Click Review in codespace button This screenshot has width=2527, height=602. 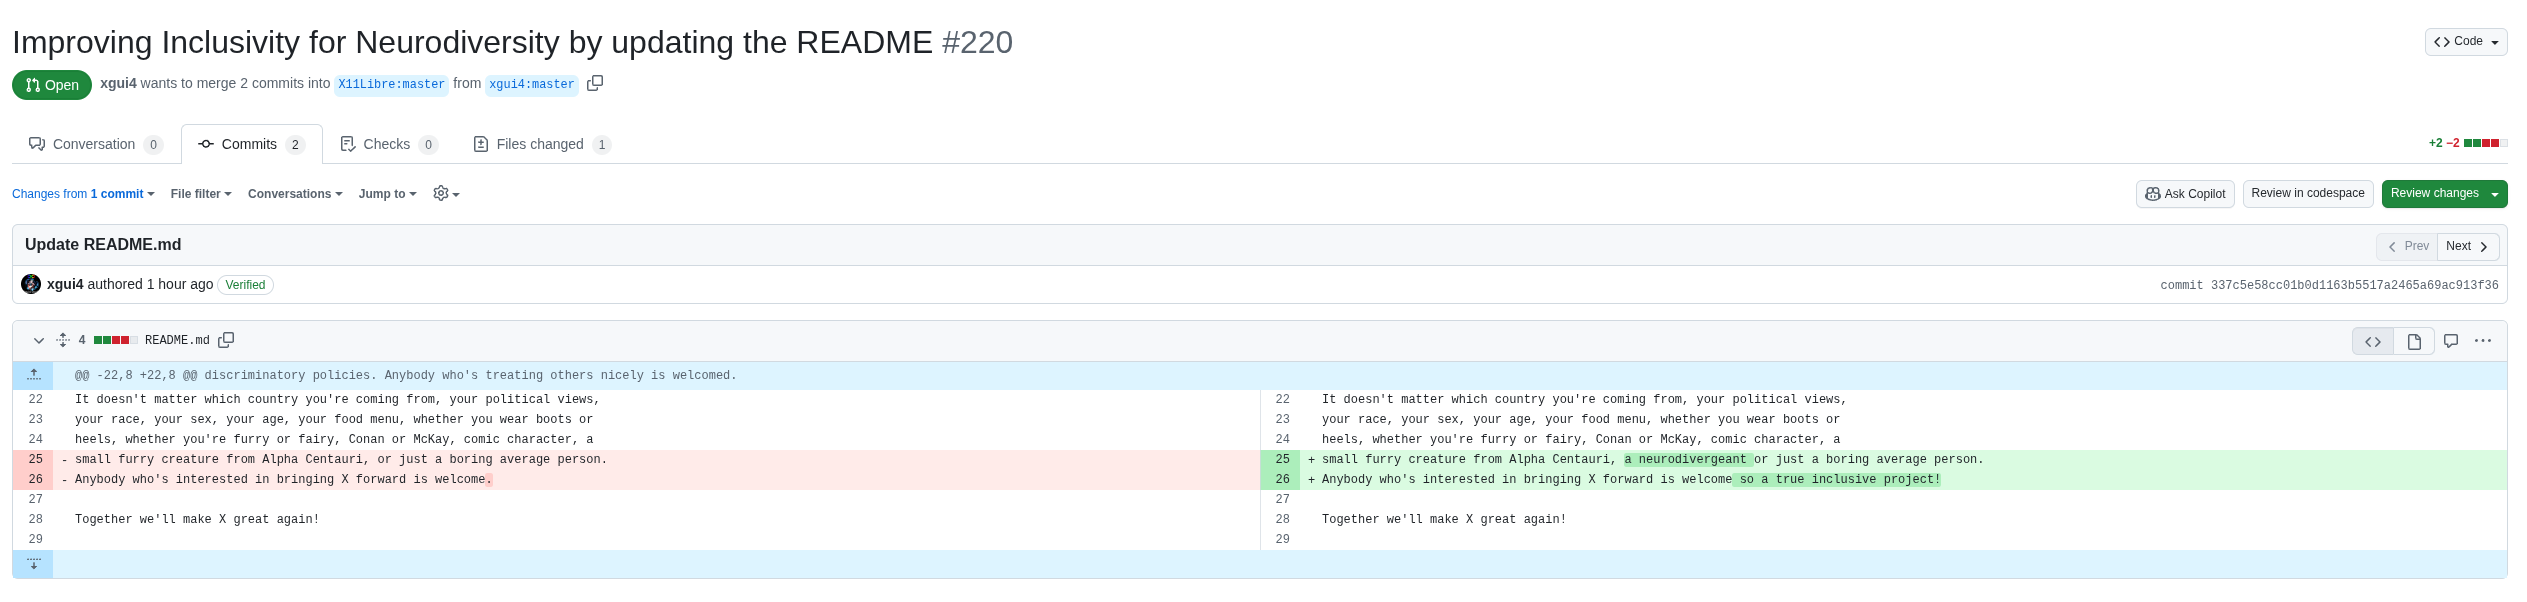click(x=2308, y=194)
